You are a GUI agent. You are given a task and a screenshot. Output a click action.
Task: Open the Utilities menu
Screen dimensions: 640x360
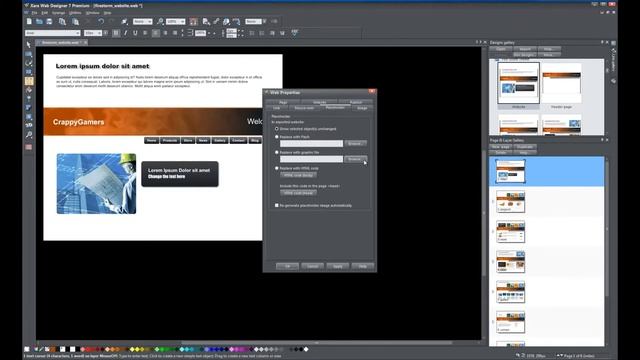pos(75,13)
